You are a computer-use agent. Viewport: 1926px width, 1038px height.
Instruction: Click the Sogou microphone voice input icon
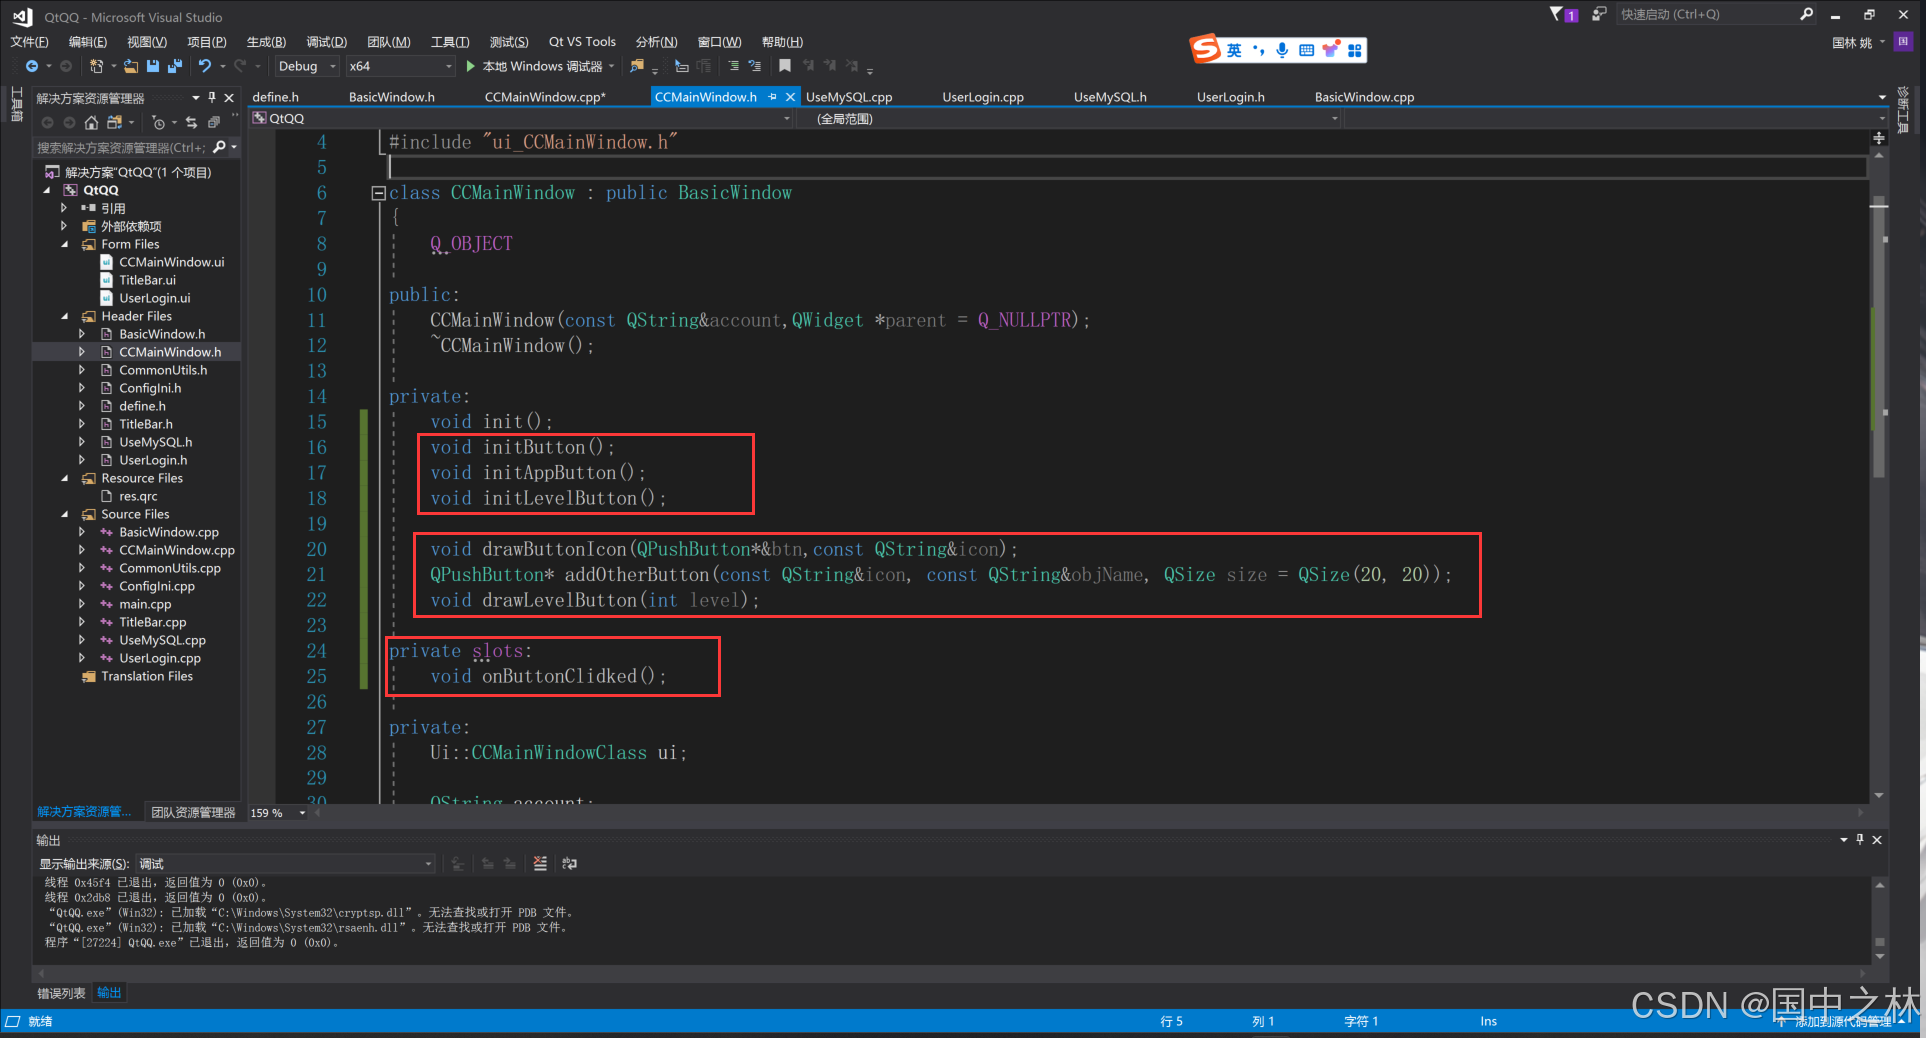tap(1282, 50)
